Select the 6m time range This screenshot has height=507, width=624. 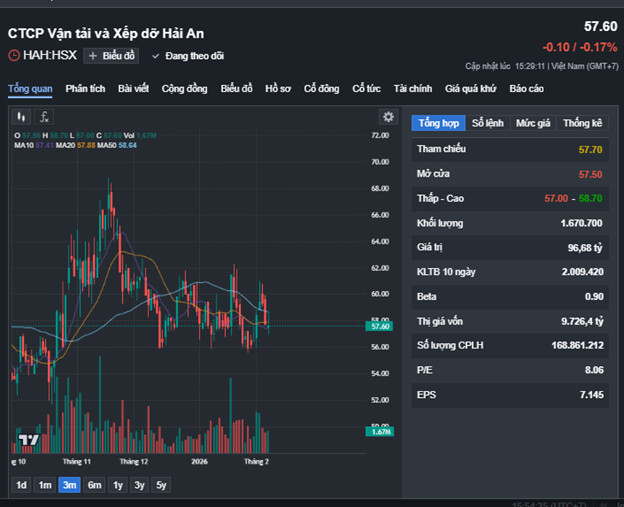(x=94, y=485)
